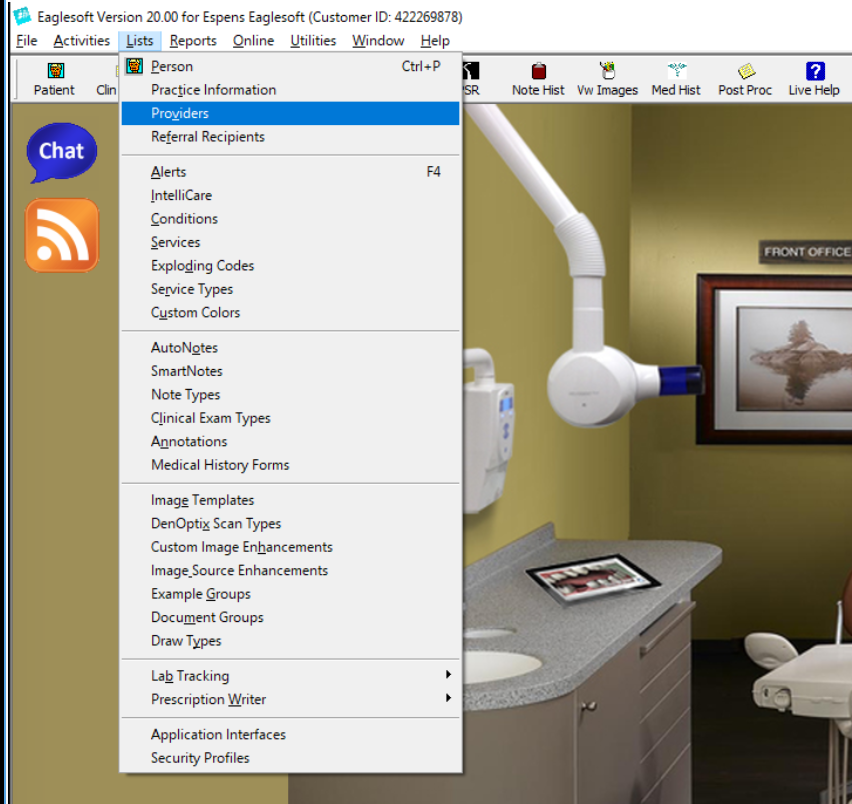Viewport: 852px width, 804px height.
Task: Choose Referral Recipients from the list
Action: point(290,136)
